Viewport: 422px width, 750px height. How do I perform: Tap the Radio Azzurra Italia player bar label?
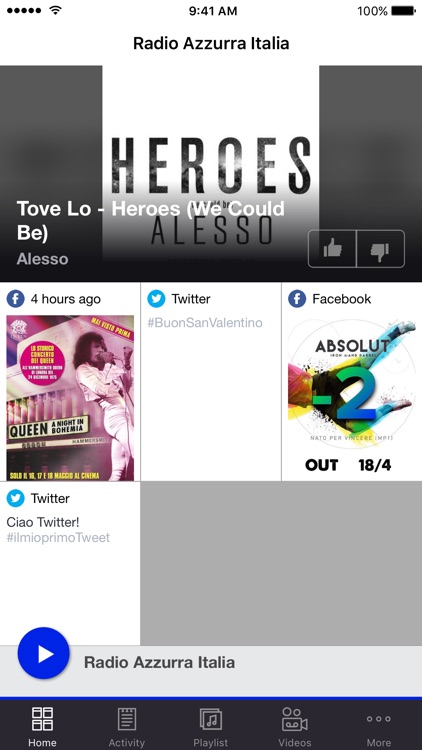tap(159, 662)
